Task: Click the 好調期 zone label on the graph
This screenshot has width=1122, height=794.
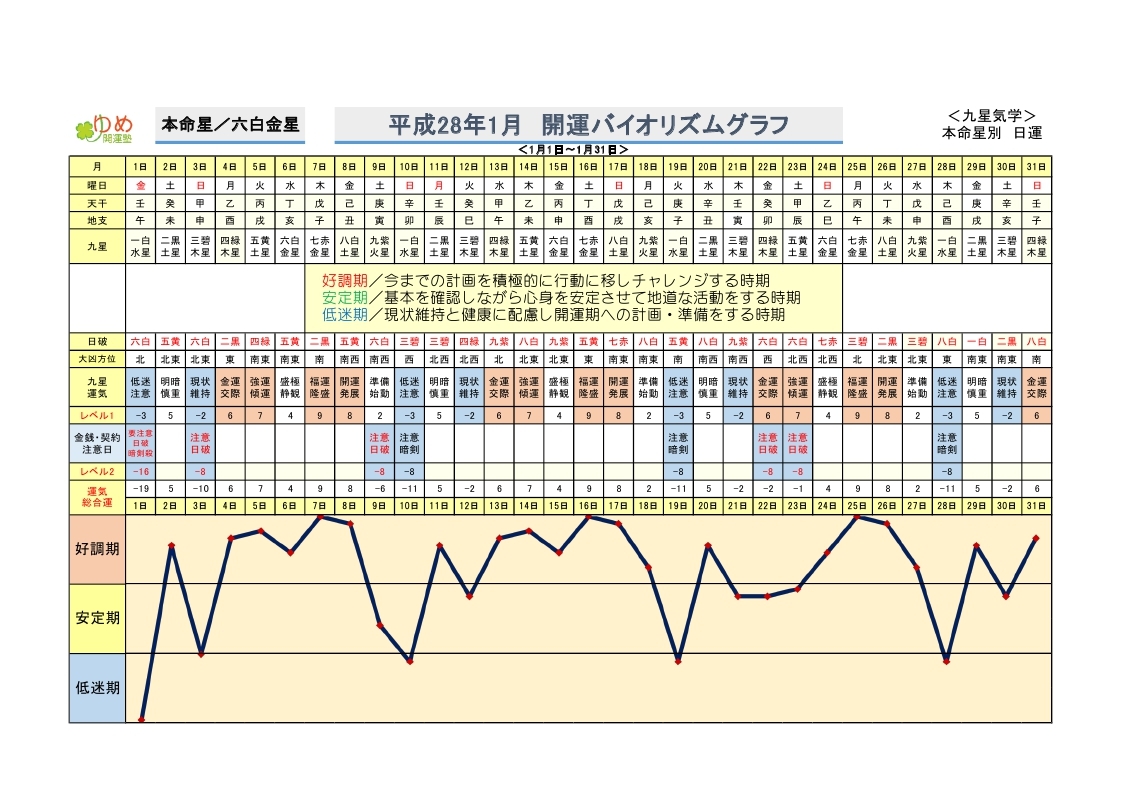Action: pos(97,549)
